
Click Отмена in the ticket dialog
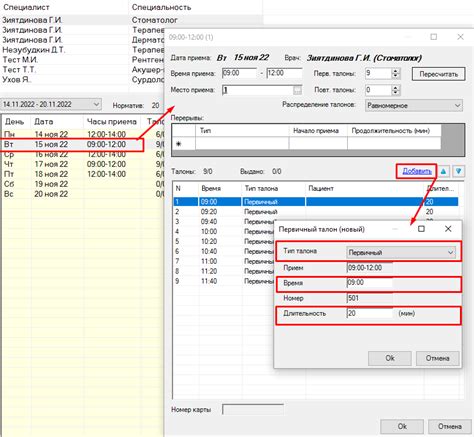438,358
